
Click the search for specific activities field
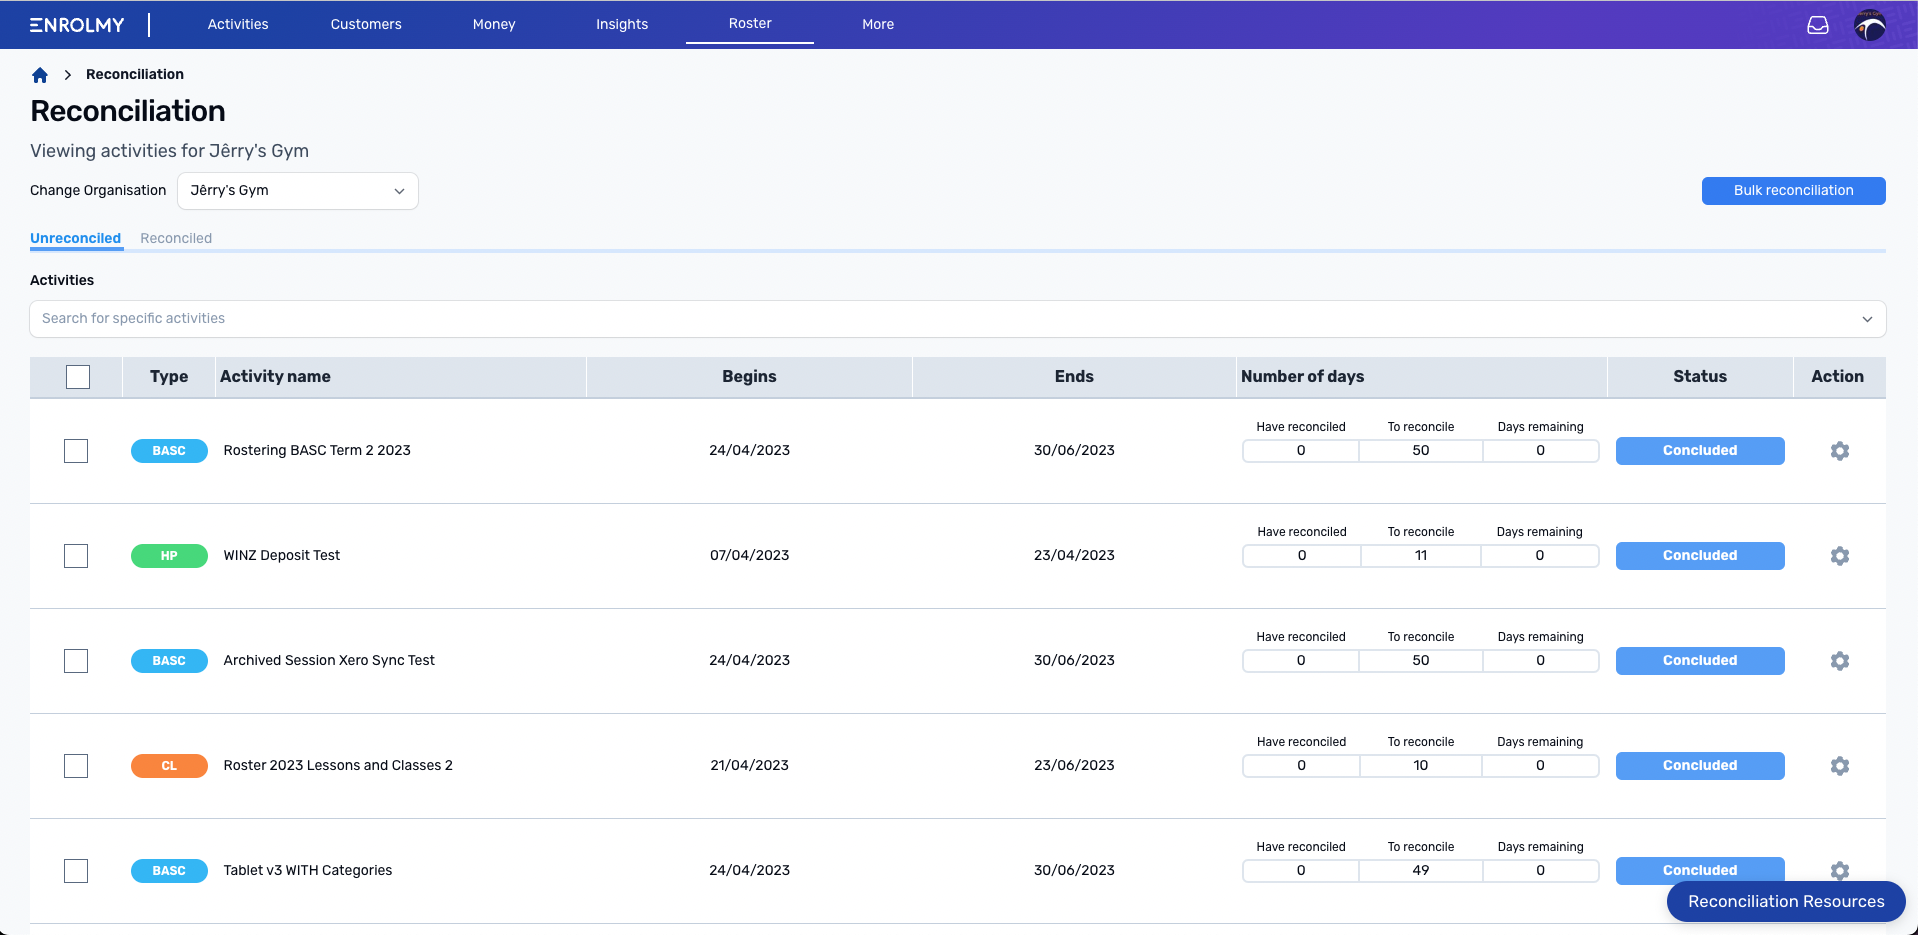coord(958,319)
